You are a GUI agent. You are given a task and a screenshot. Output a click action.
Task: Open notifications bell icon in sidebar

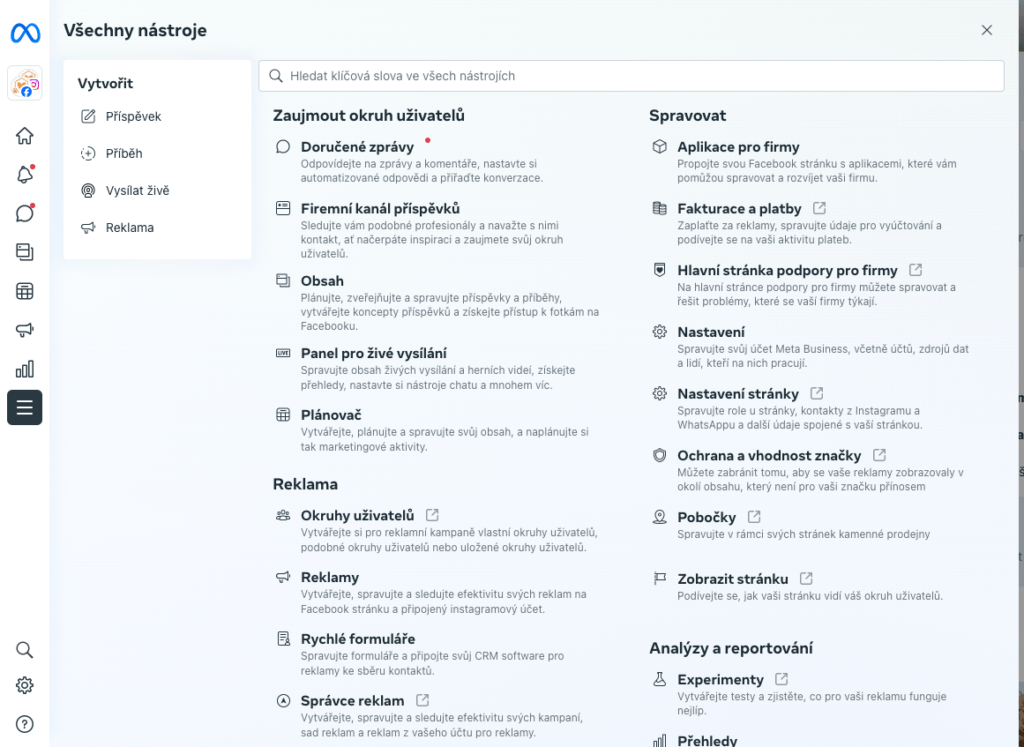click(x=24, y=175)
